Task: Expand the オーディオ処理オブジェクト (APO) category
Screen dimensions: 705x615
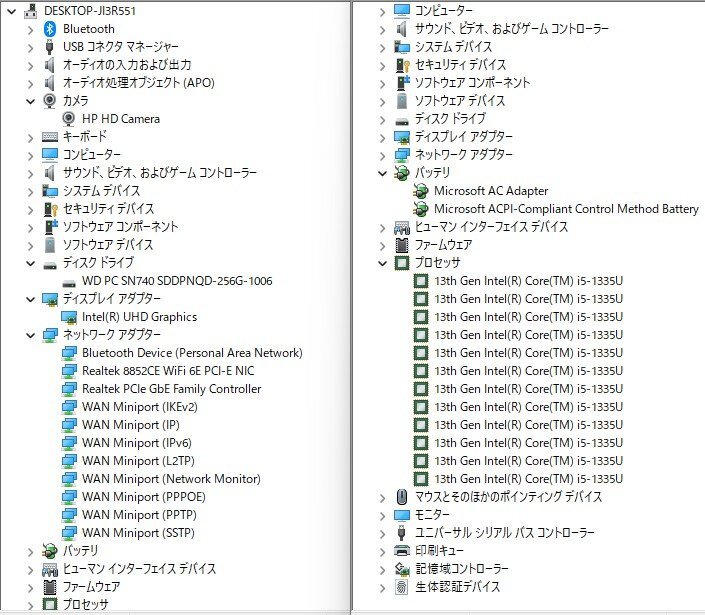Action: 30,84
